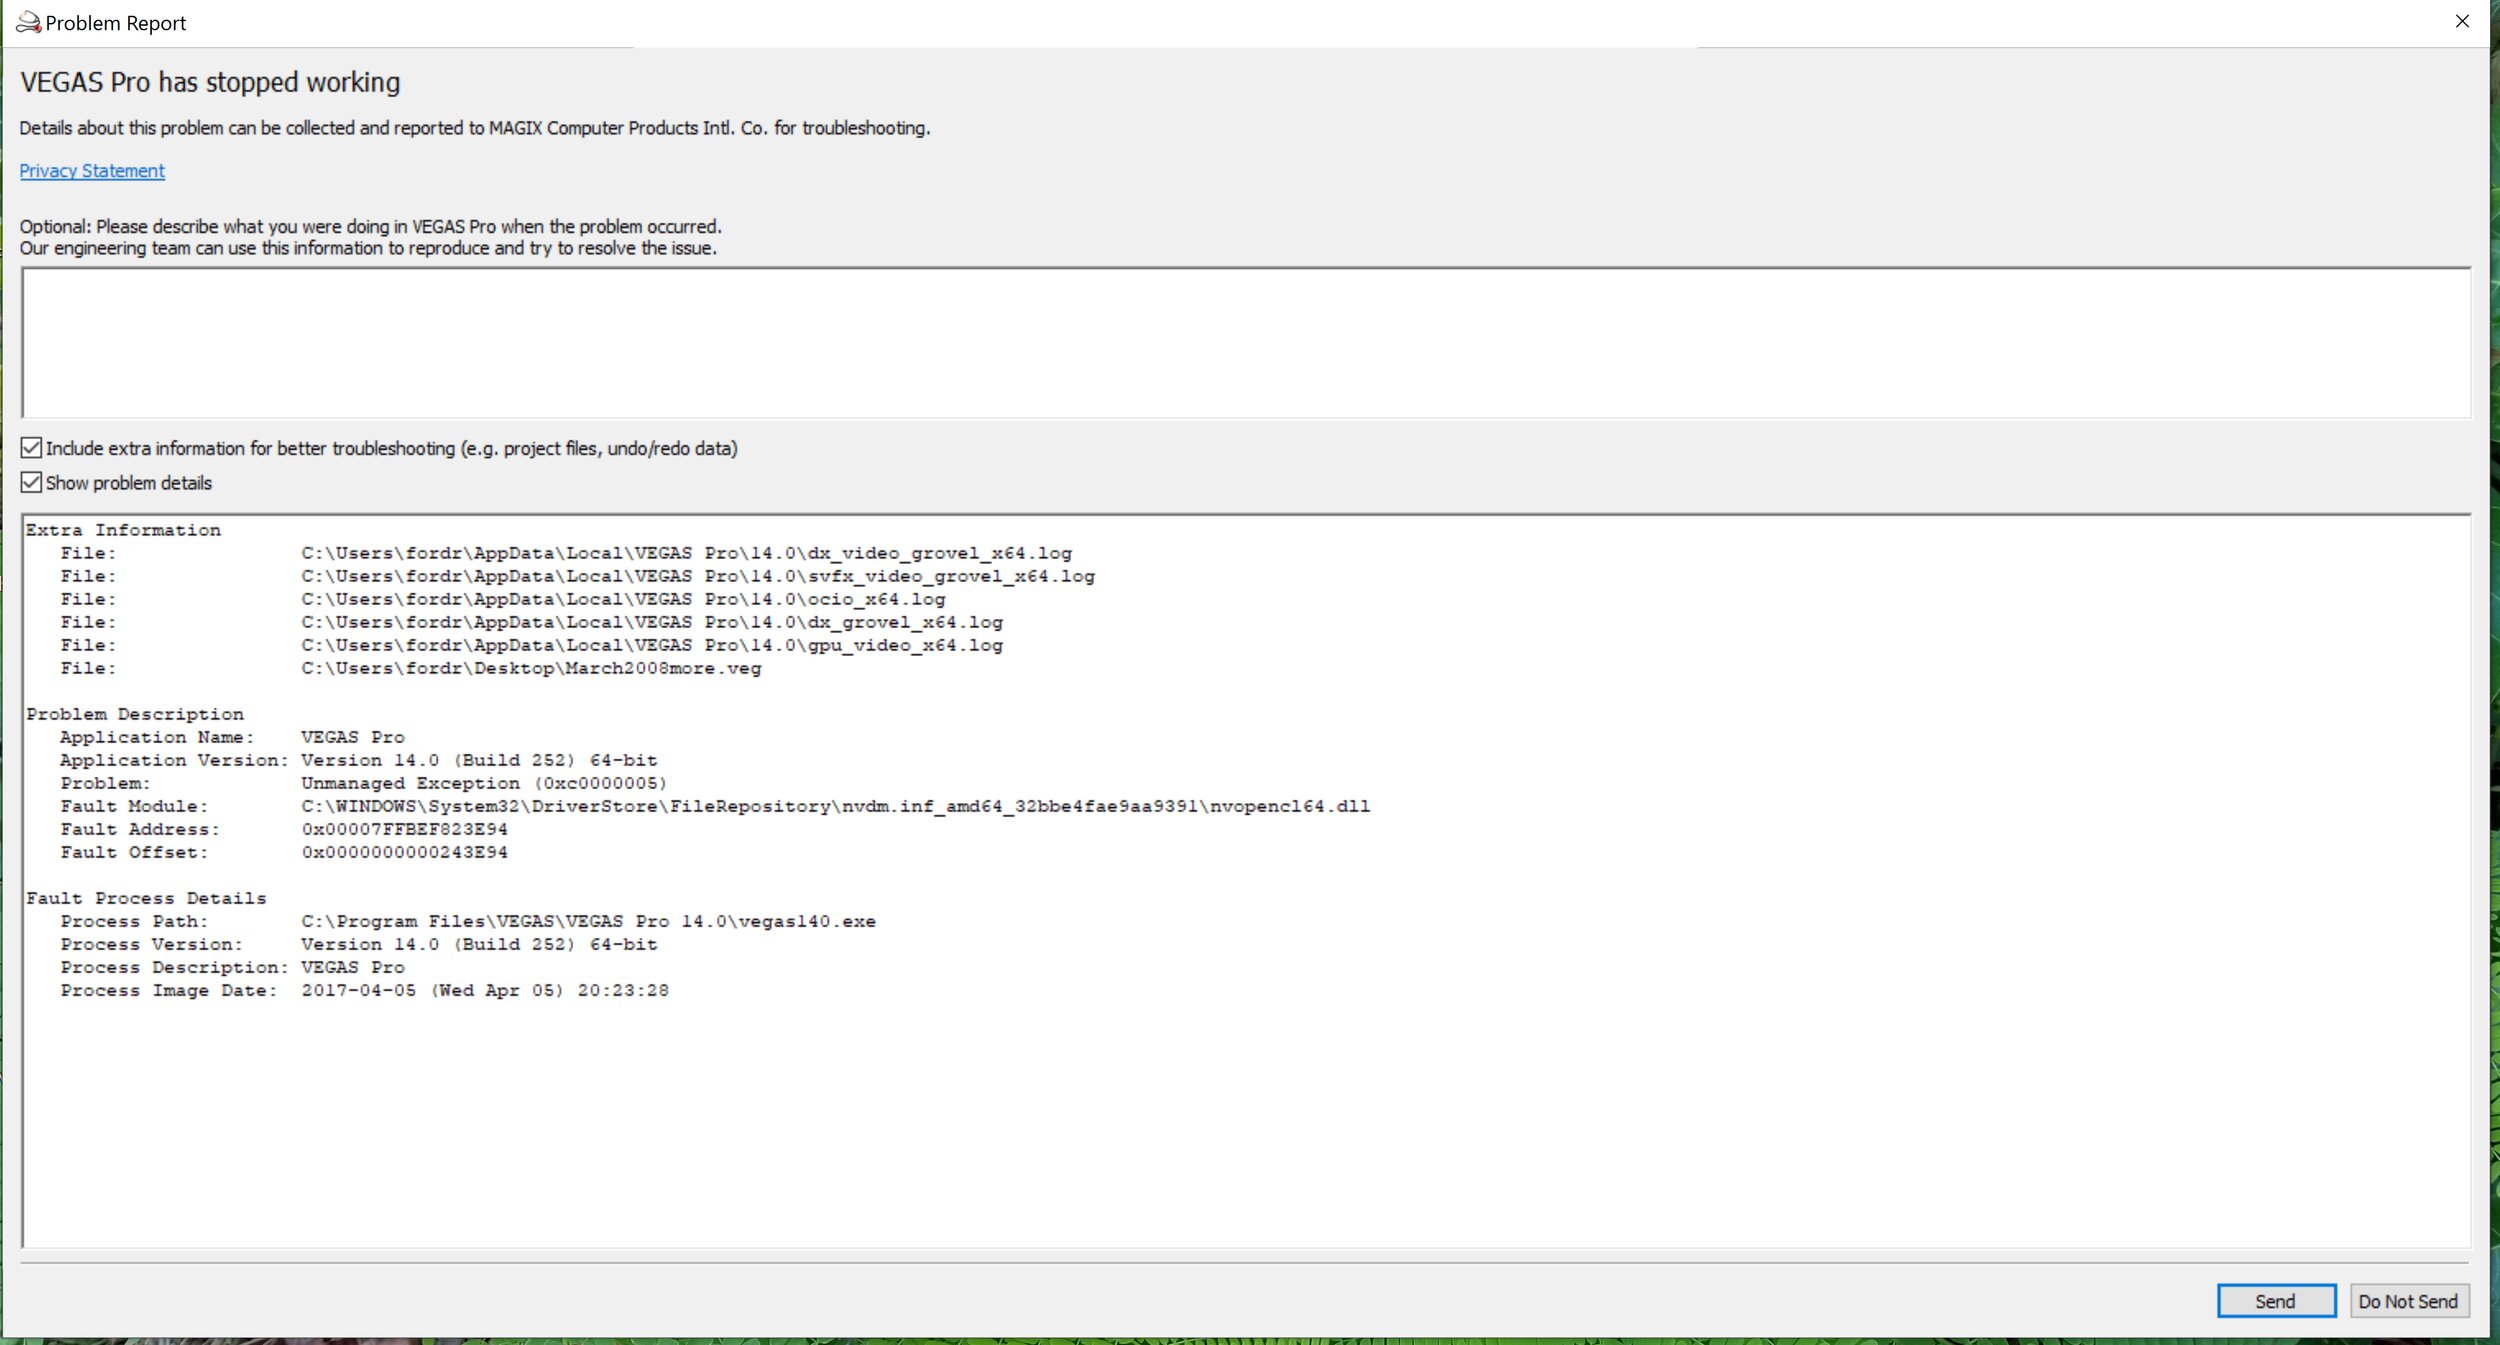2500x1345 pixels.
Task: Click the Application Name value VEGAS Pro
Action: coord(353,737)
